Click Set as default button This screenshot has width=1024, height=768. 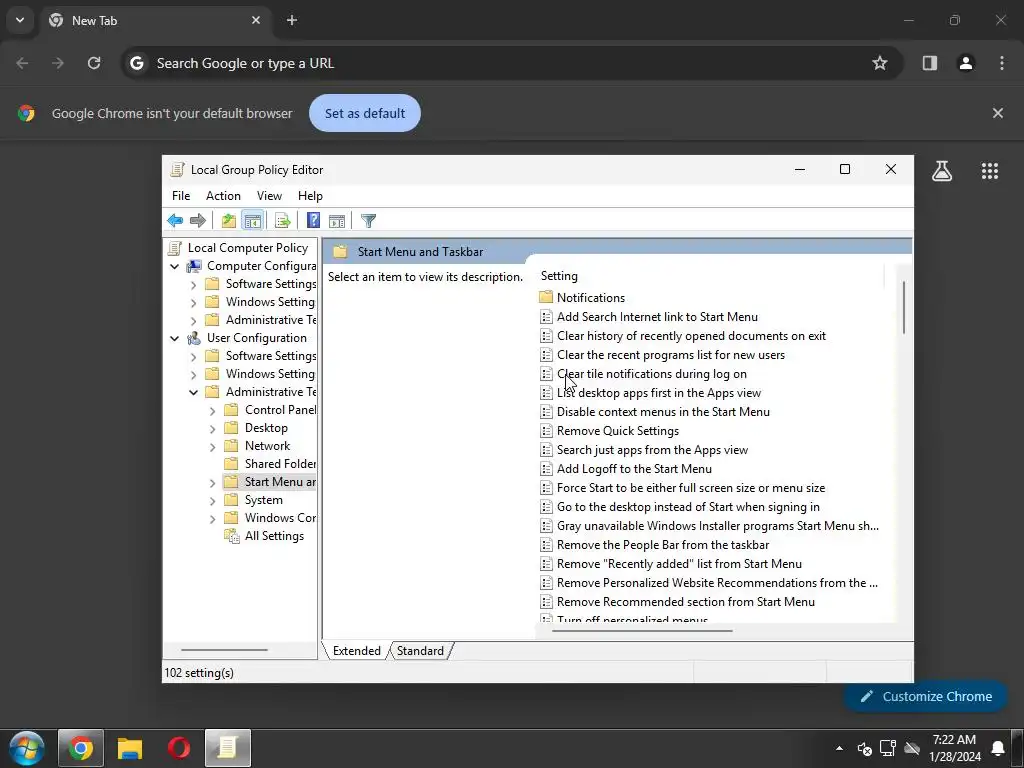pyautogui.click(x=364, y=113)
